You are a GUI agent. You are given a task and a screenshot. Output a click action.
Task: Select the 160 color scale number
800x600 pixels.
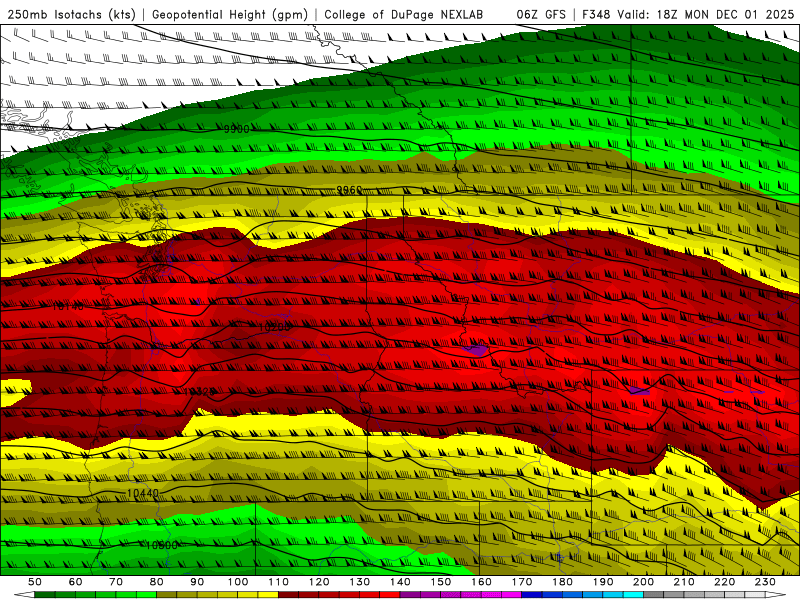click(481, 582)
